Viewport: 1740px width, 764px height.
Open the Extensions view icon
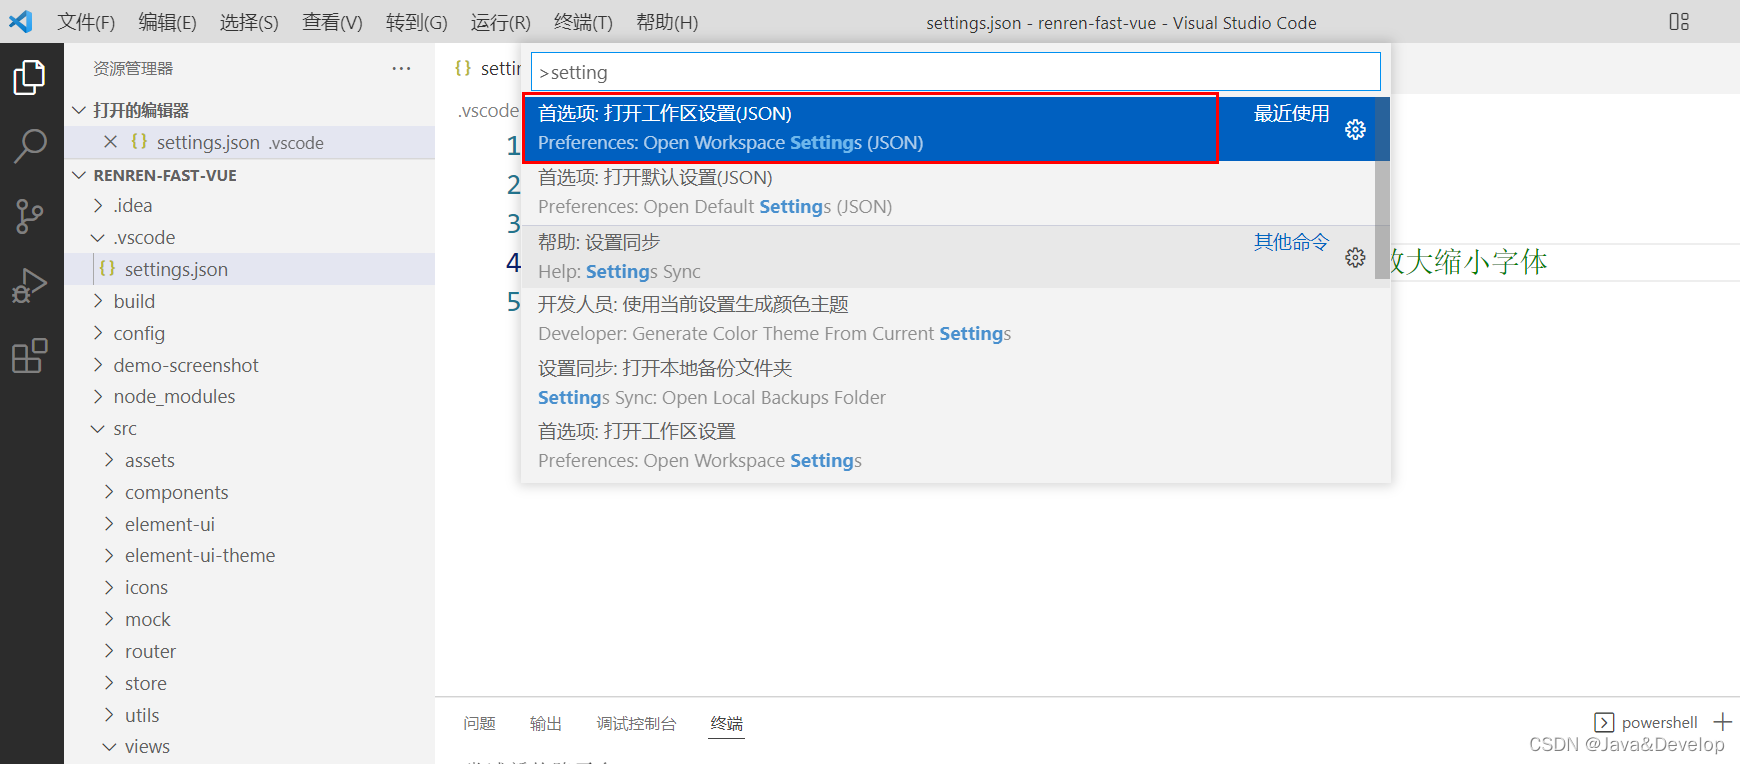30,355
